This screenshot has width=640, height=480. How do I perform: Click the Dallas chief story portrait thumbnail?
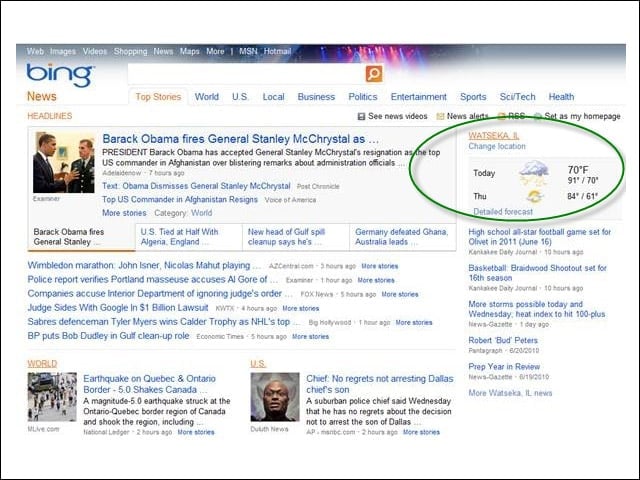click(x=275, y=397)
